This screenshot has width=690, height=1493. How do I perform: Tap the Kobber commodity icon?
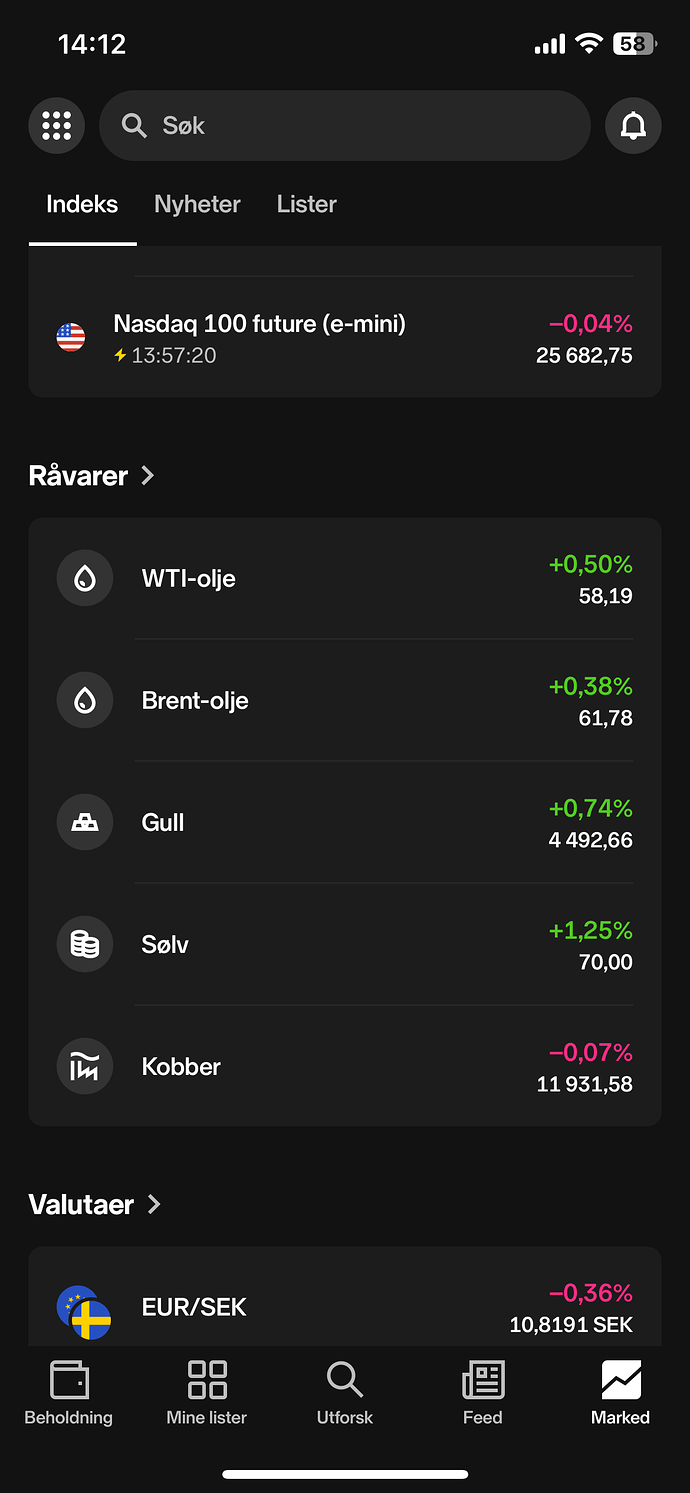[85, 1066]
